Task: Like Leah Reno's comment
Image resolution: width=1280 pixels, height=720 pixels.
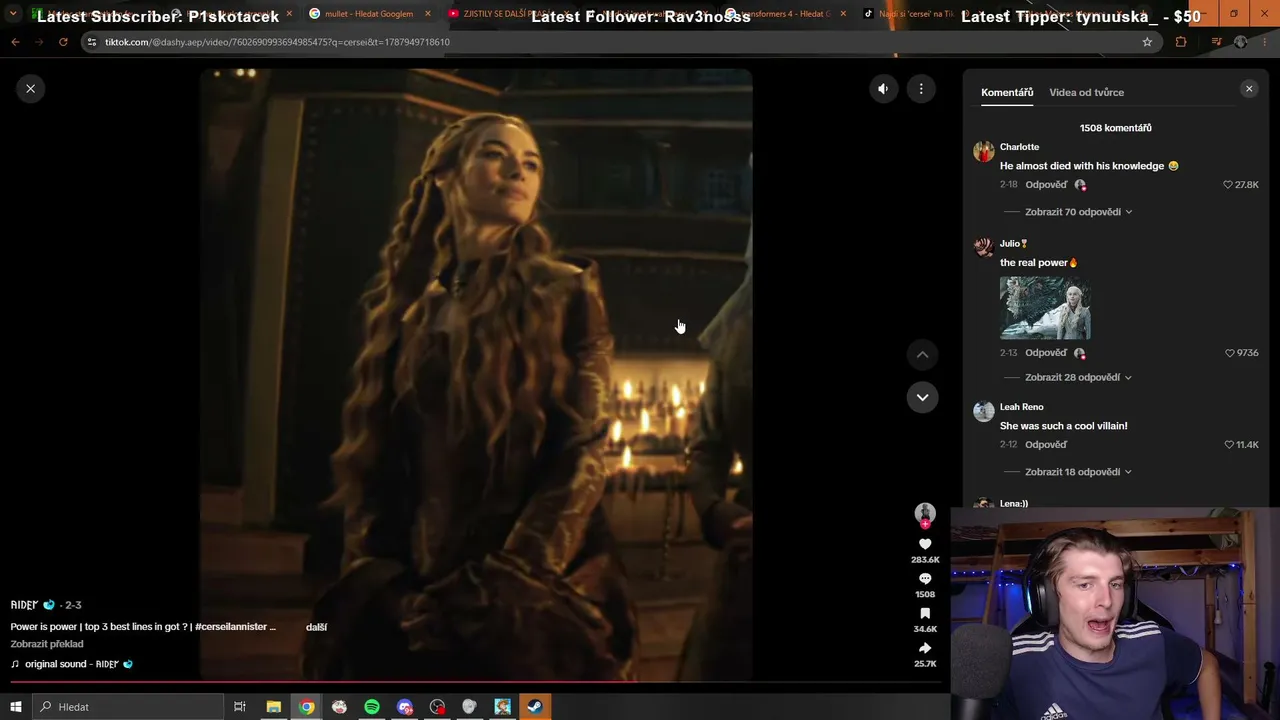Action: (x=1229, y=445)
